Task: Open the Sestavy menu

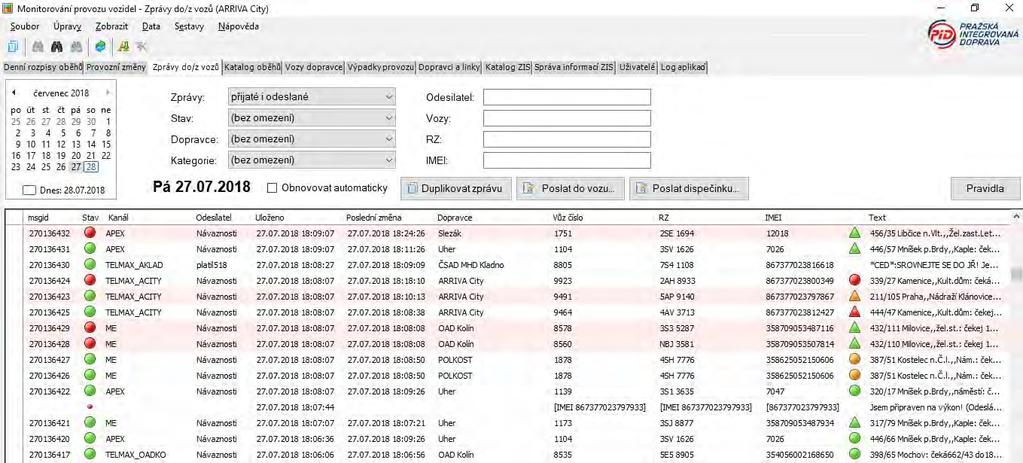Action: (189, 27)
